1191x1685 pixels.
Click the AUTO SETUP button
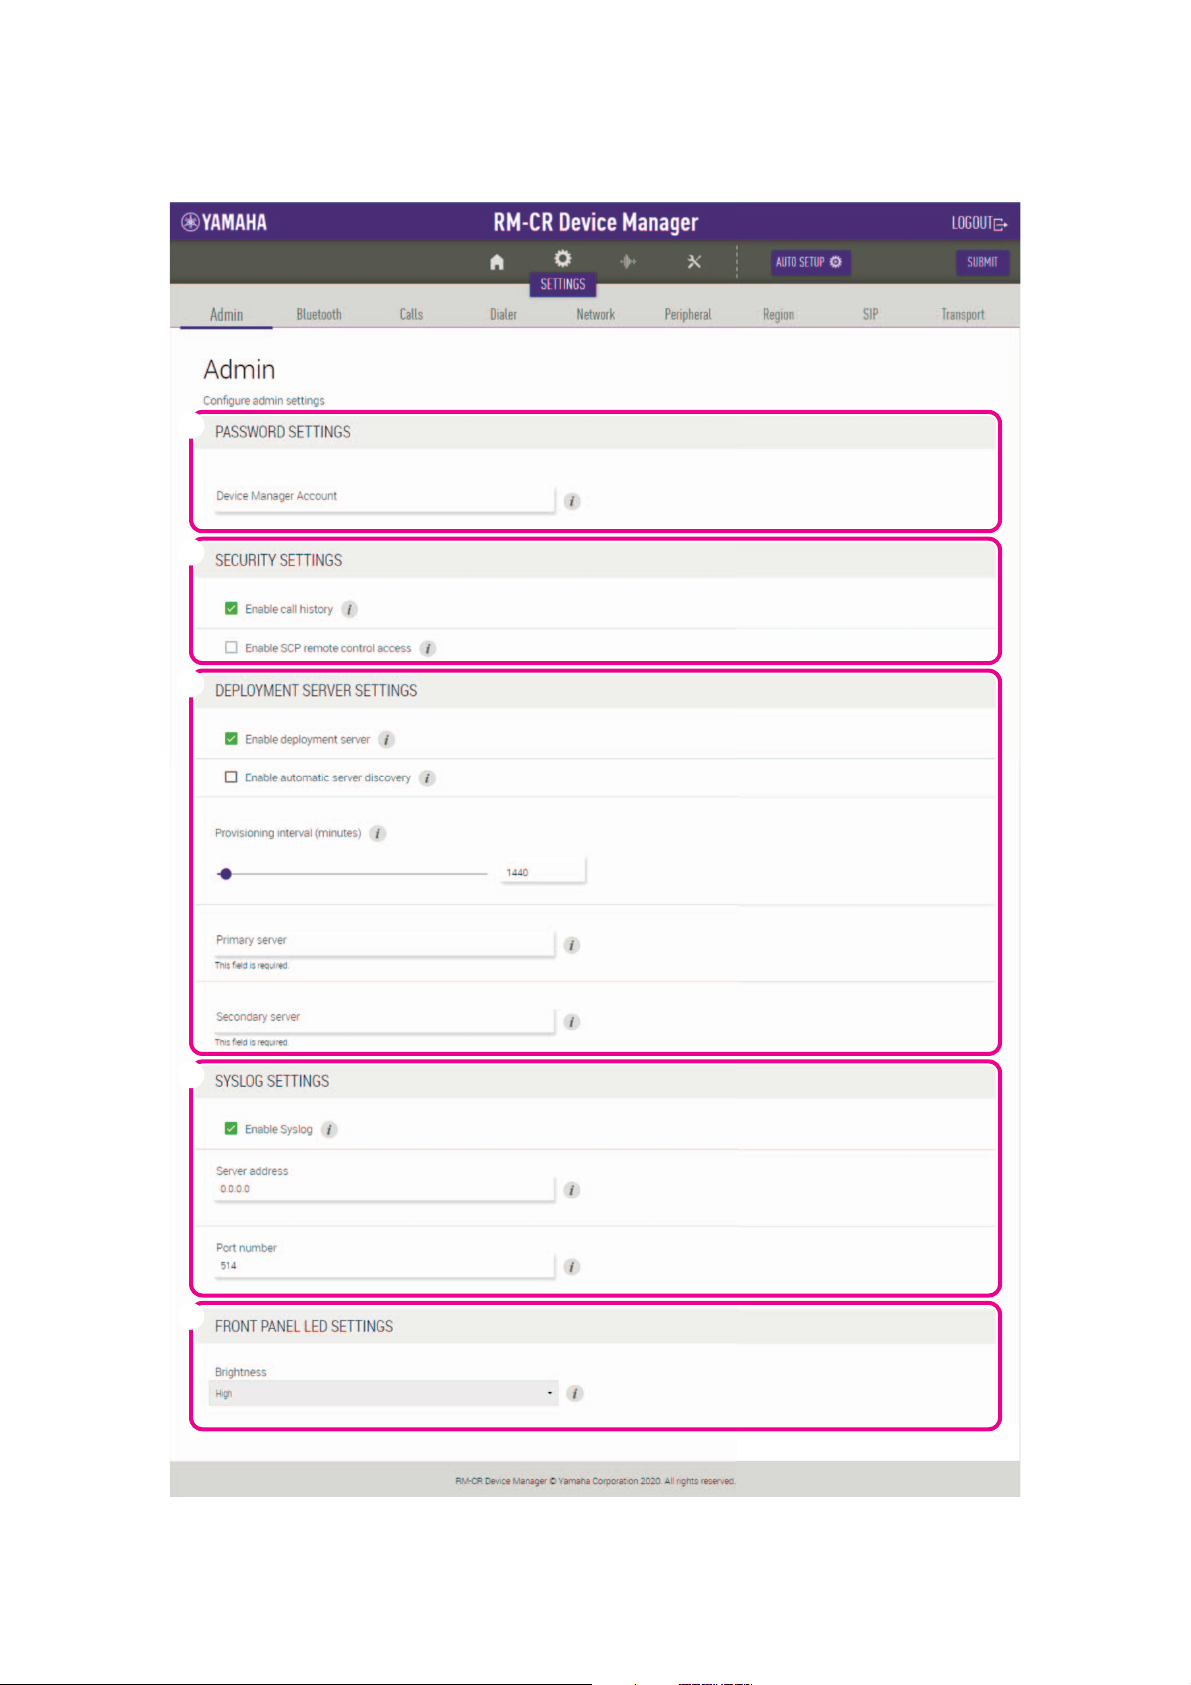(810, 262)
